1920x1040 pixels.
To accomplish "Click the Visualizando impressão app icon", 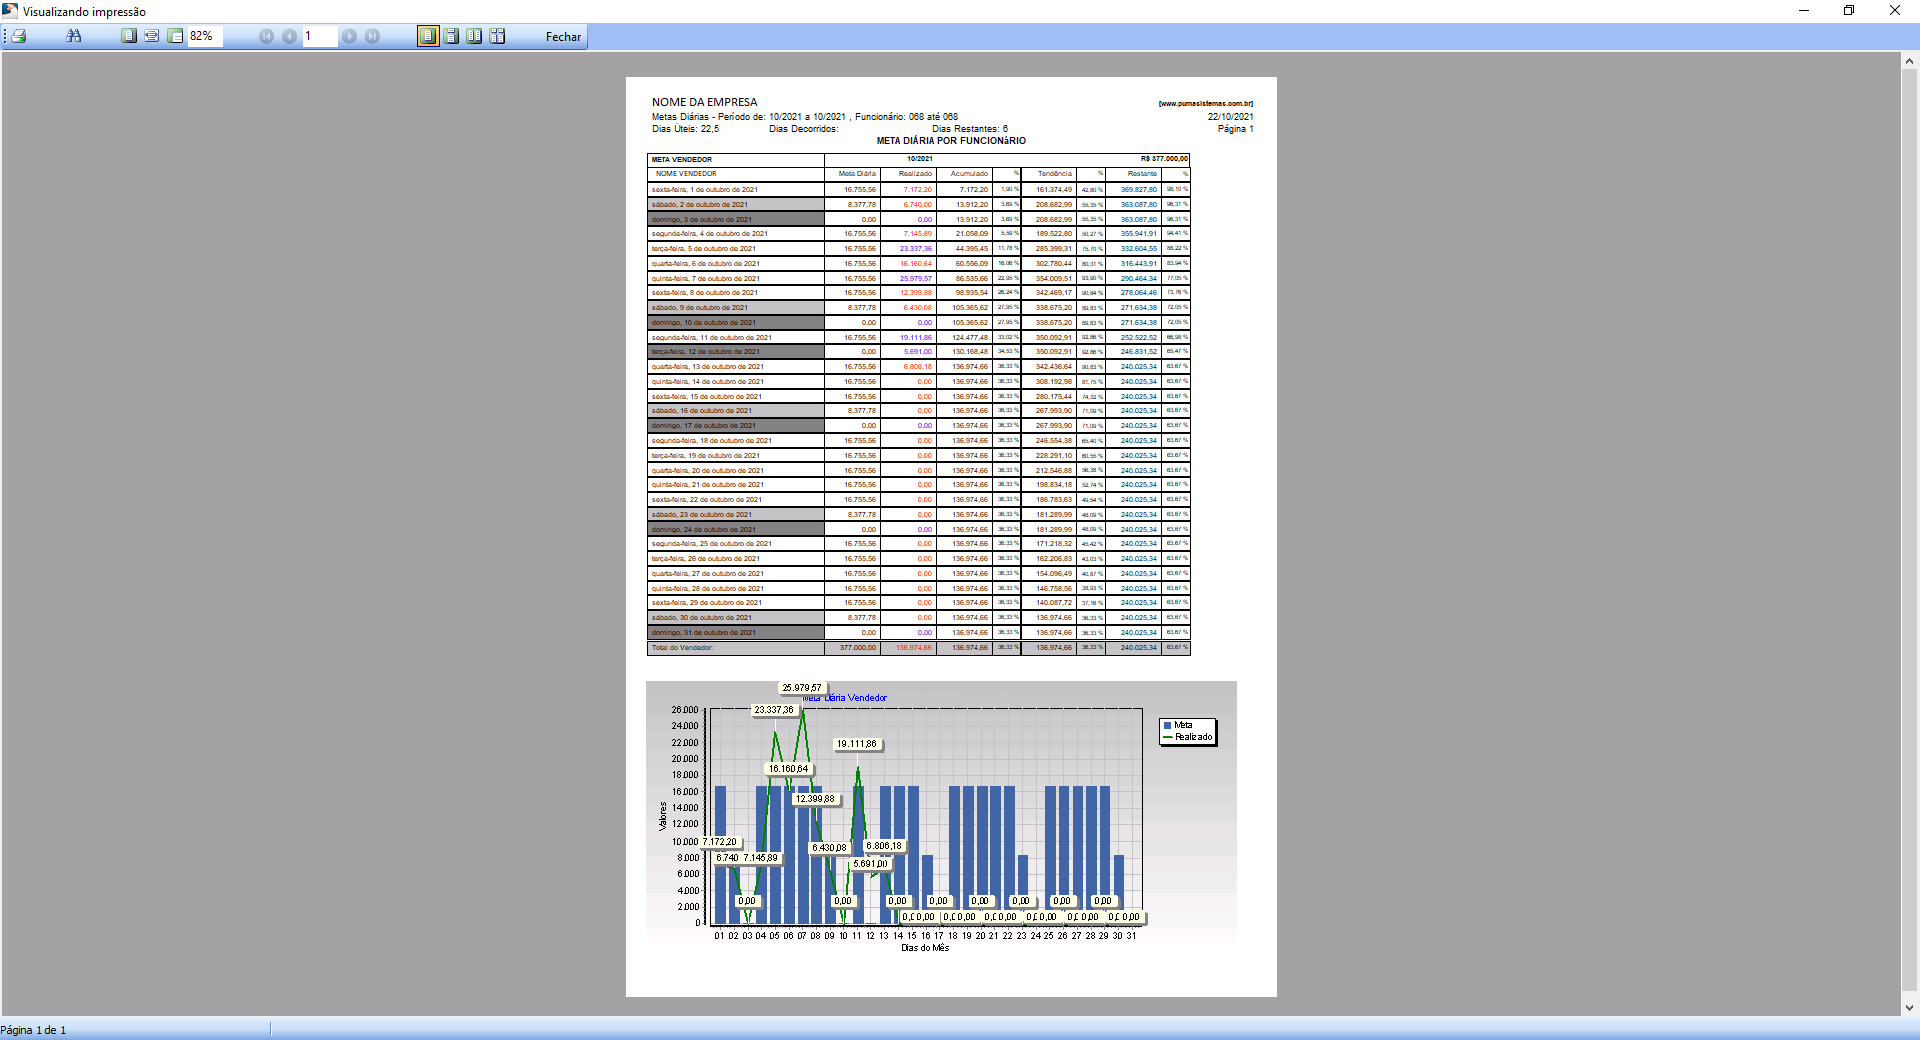I will [10, 11].
